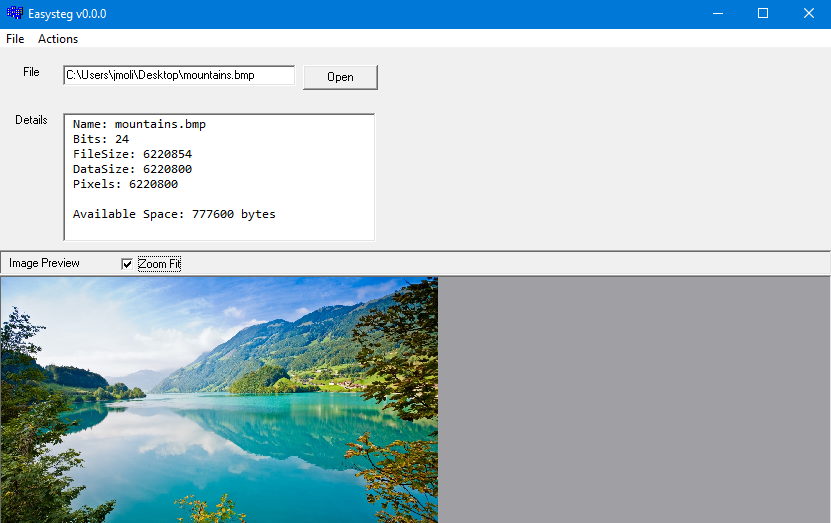The width and height of the screenshot is (831, 523).
Task: Open the File menu
Action: click(x=15, y=39)
